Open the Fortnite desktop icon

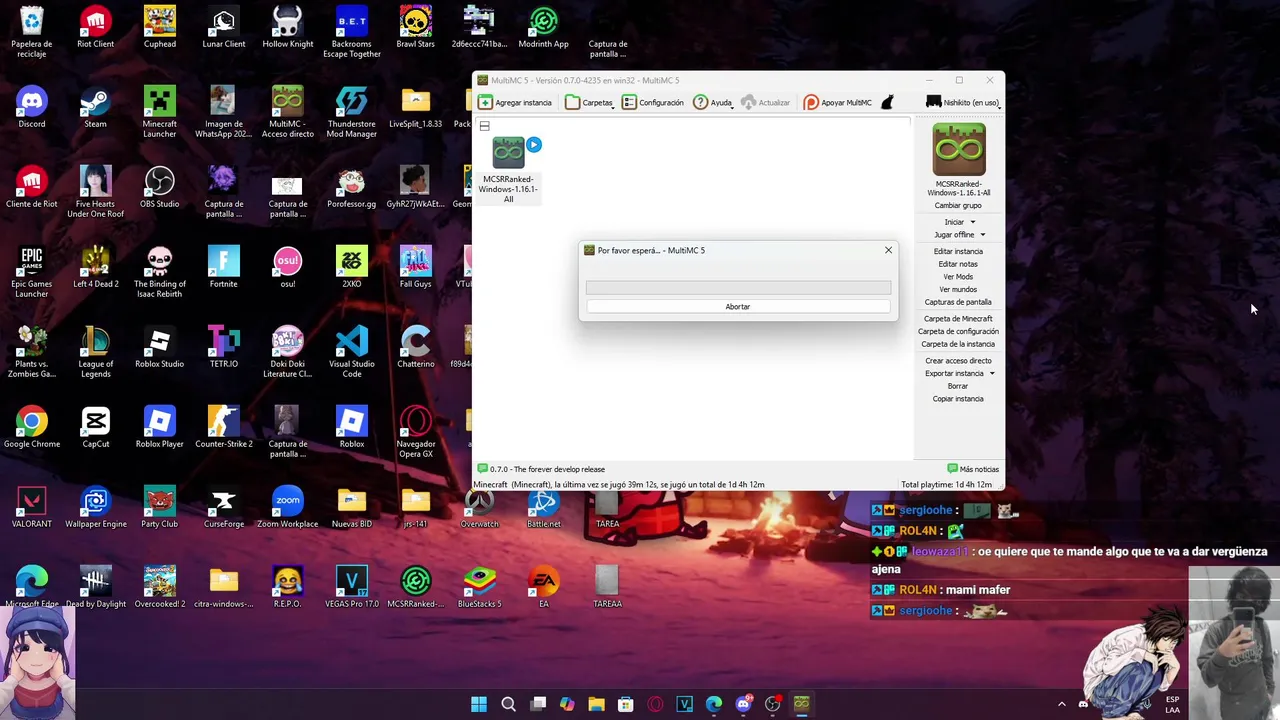point(224,268)
